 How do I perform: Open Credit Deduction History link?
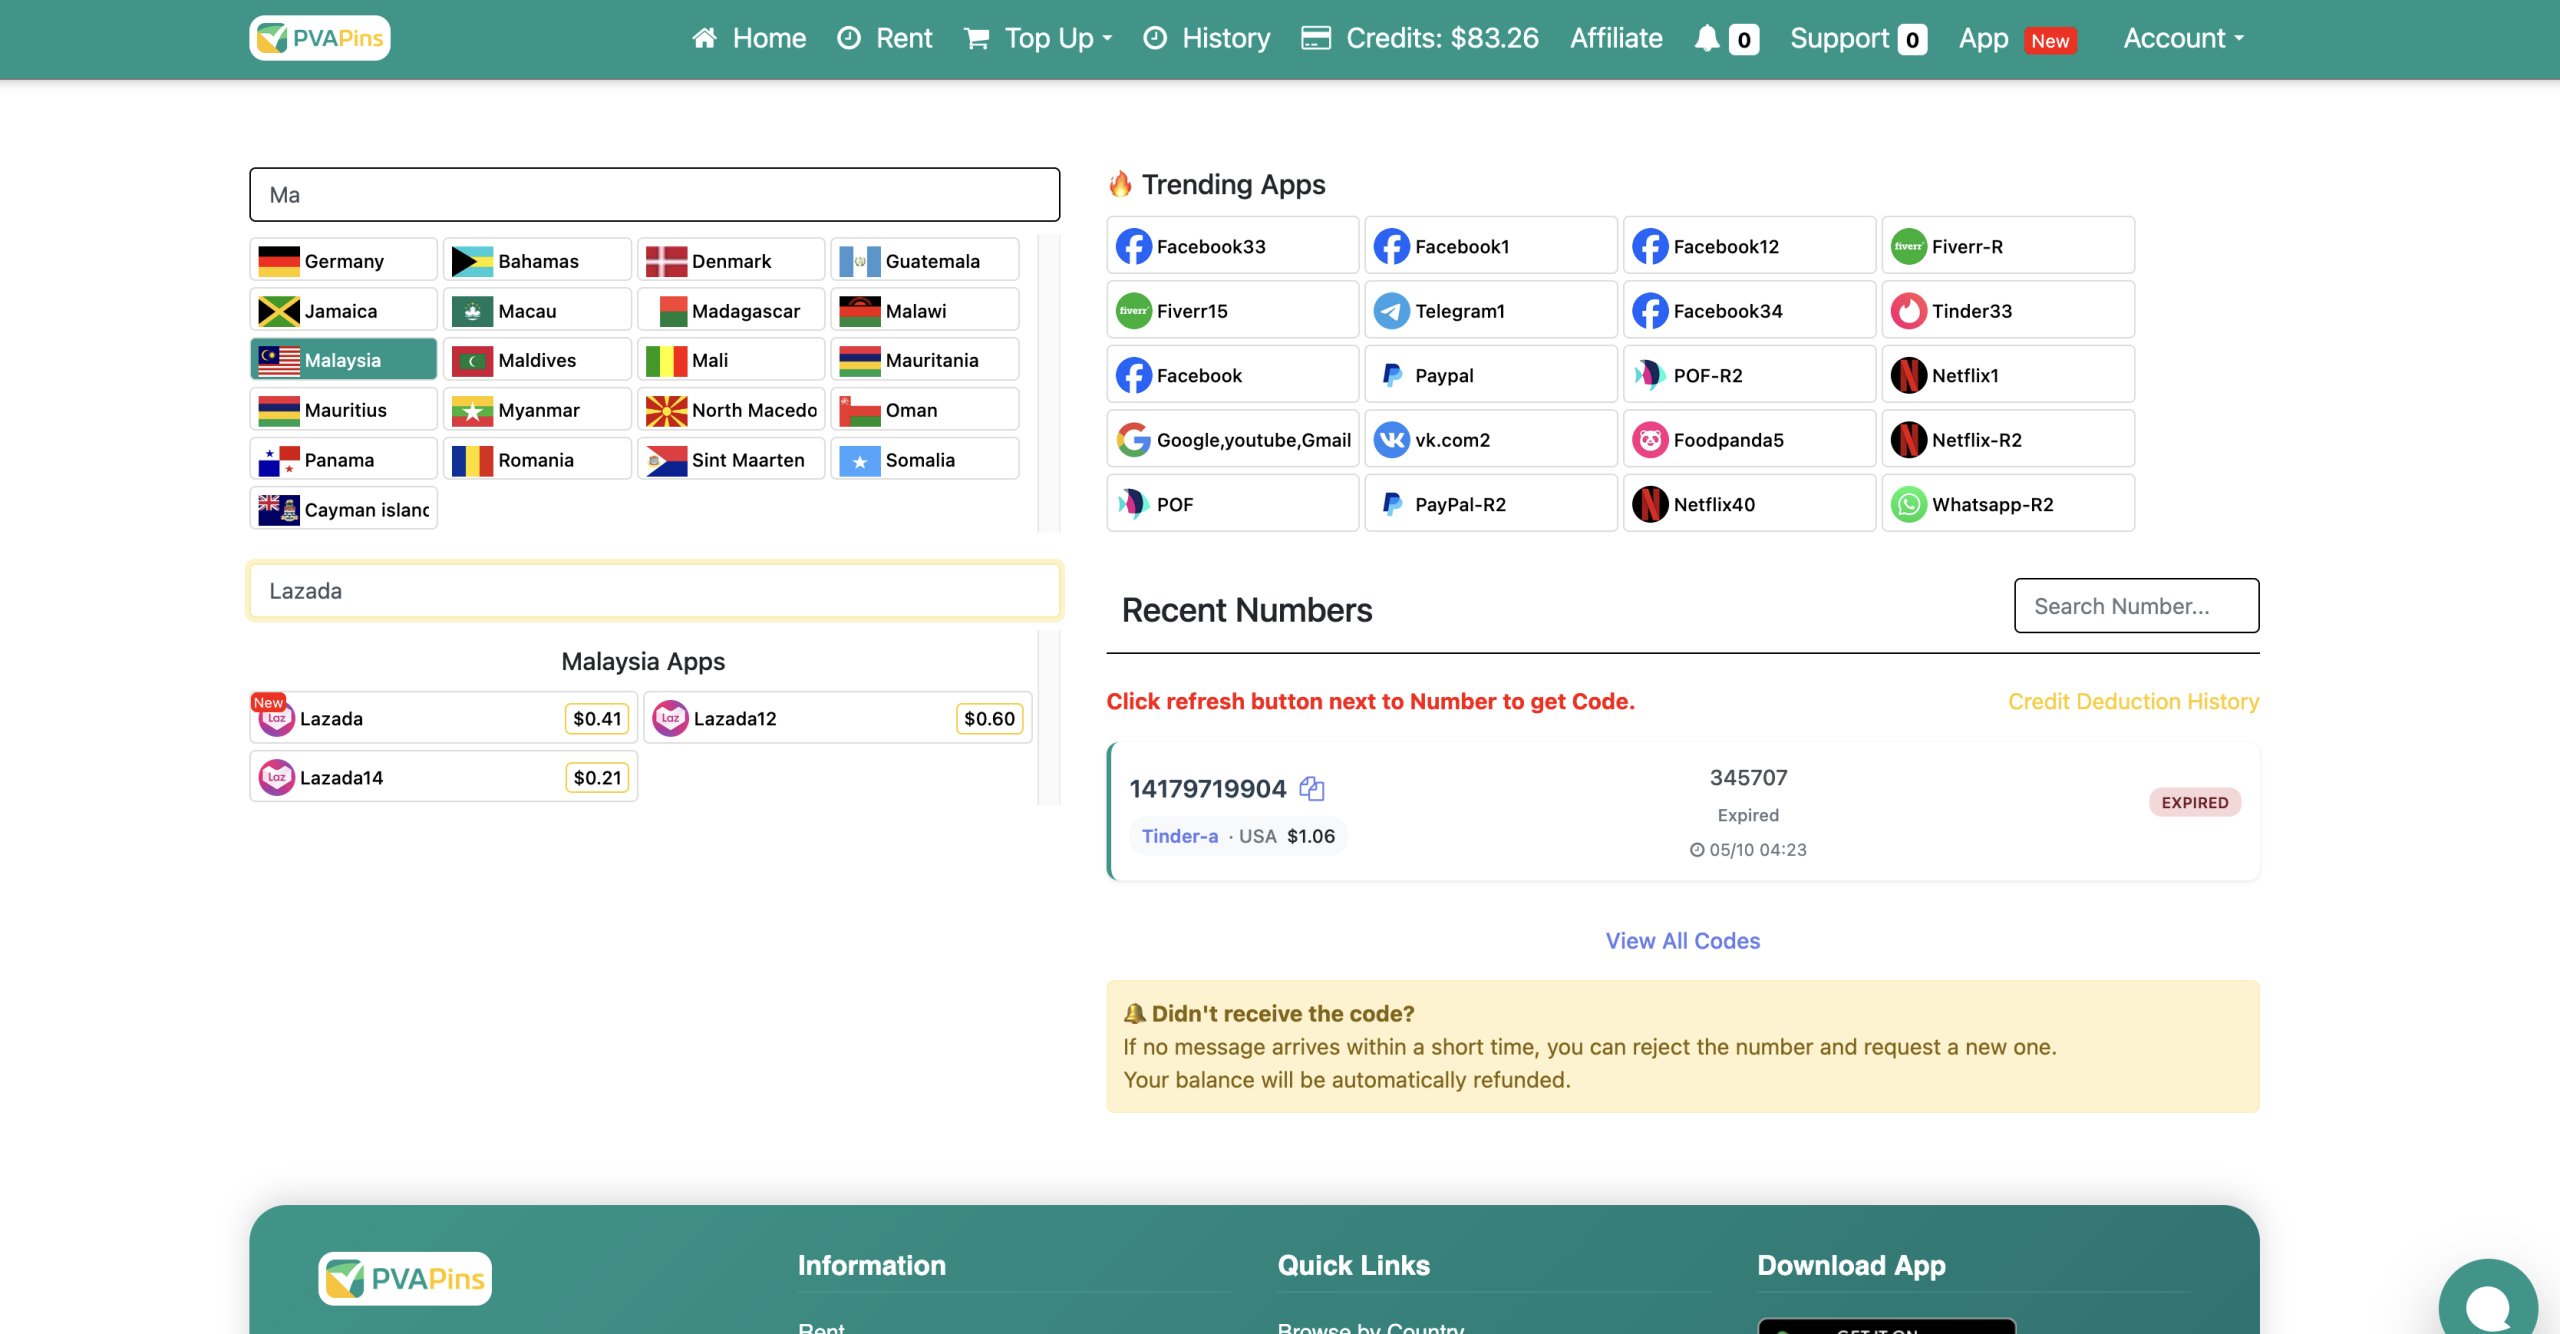tap(2133, 701)
